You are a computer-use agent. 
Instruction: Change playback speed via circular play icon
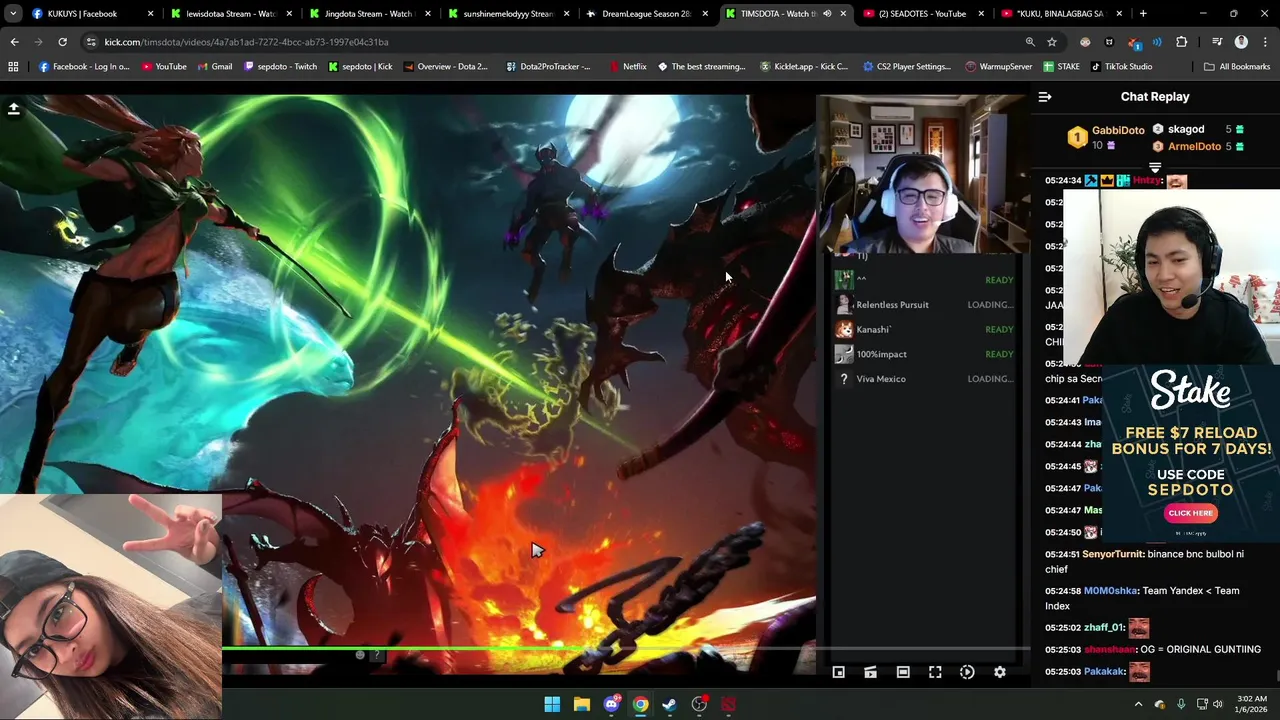967,672
